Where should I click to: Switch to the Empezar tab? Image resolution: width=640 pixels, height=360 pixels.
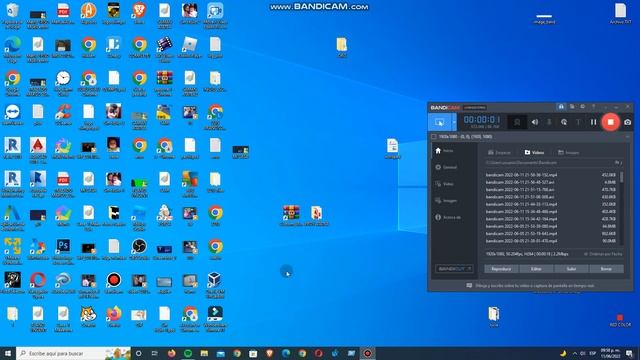pyautogui.click(x=500, y=152)
